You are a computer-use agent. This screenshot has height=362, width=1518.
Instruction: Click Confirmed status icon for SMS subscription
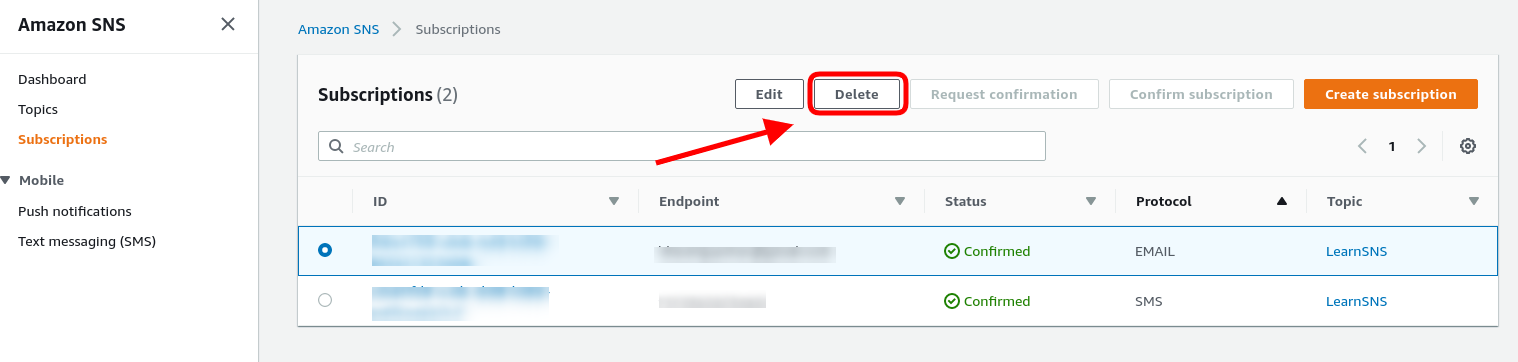coord(952,301)
